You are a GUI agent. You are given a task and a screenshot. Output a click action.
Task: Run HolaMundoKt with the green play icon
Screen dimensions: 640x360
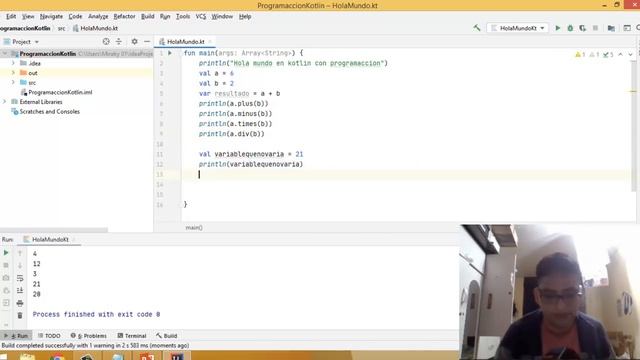pyautogui.click(x=558, y=28)
